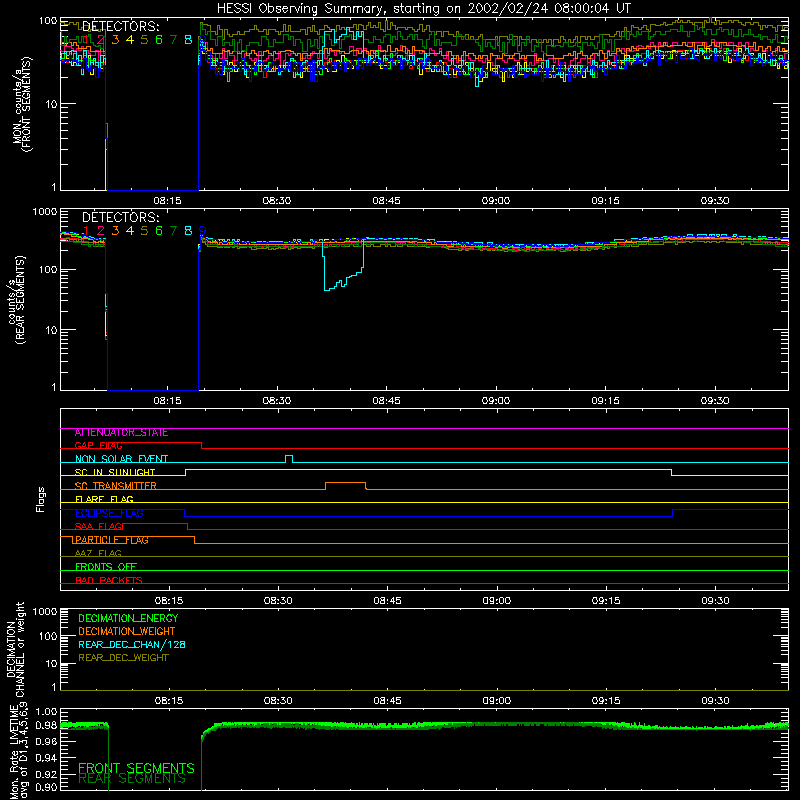Click the GAP_FLAG label
The image size is (800, 800).
tap(98, 445)
